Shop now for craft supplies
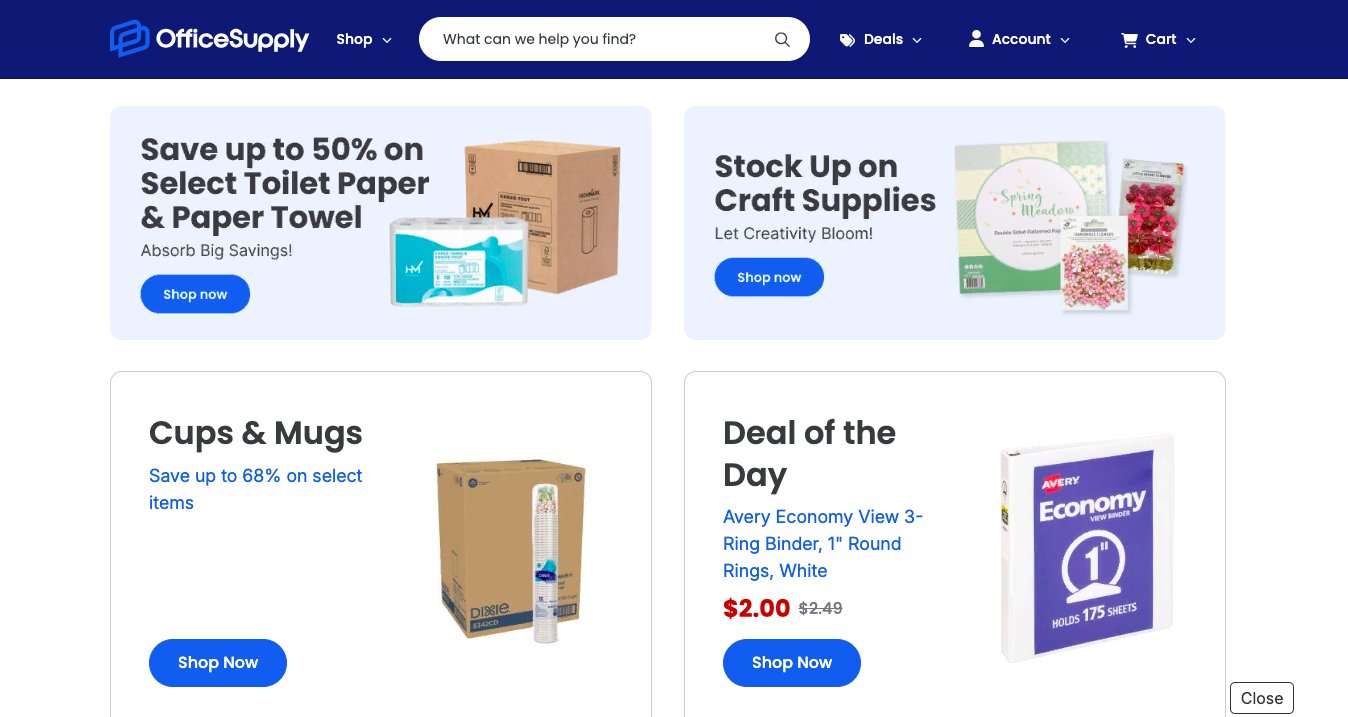This screenshot has width=1348, height=717. click(769, 277)
